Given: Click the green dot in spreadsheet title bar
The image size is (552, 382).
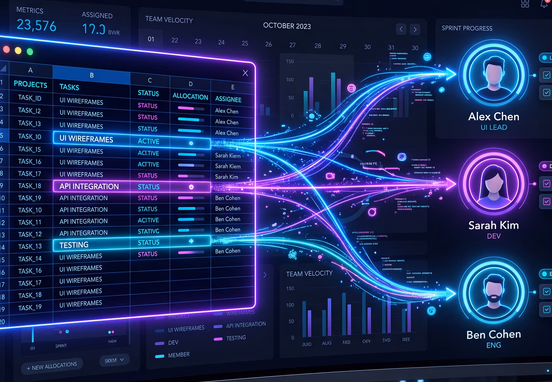Looking at the screenshot, I should tap(30, 52).
